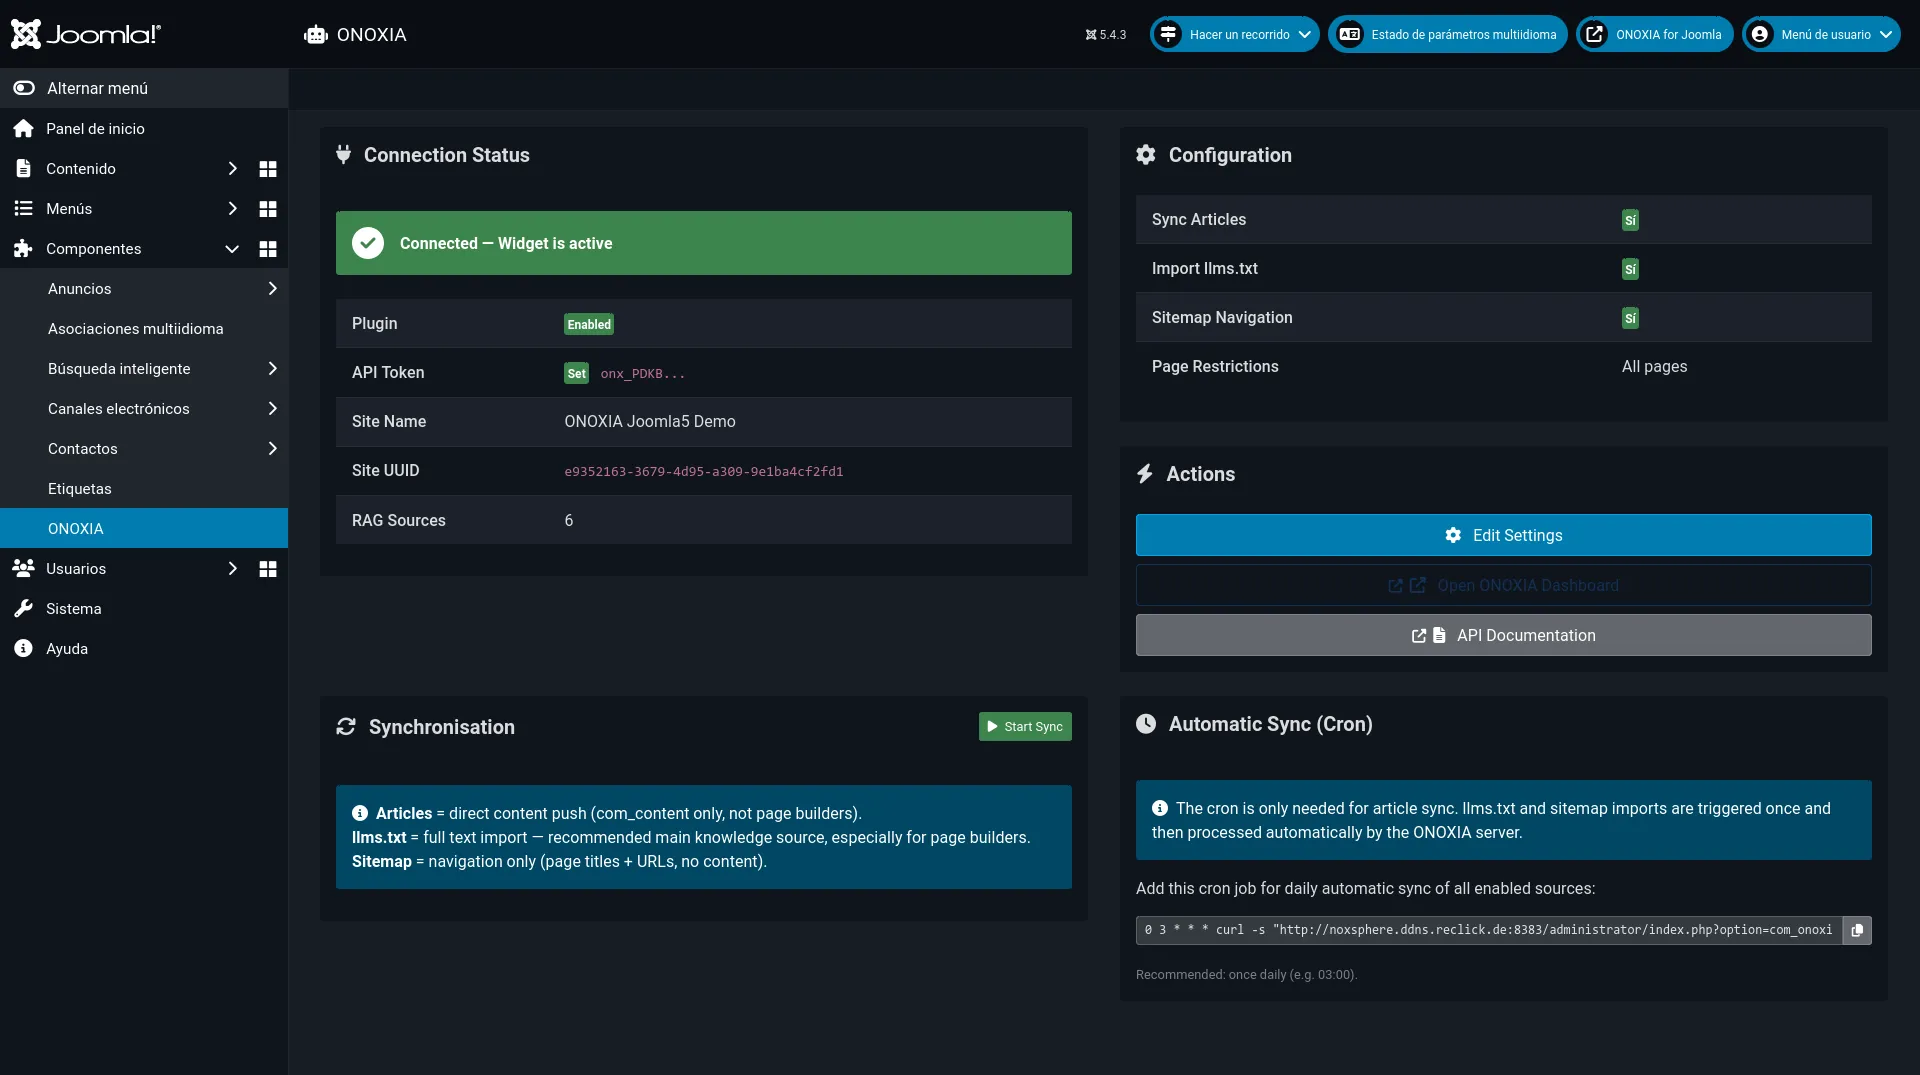Viewport: 1920px width, 1075px height.
Task: Click the Sistema wrench icon
Action: click(24, 608)
